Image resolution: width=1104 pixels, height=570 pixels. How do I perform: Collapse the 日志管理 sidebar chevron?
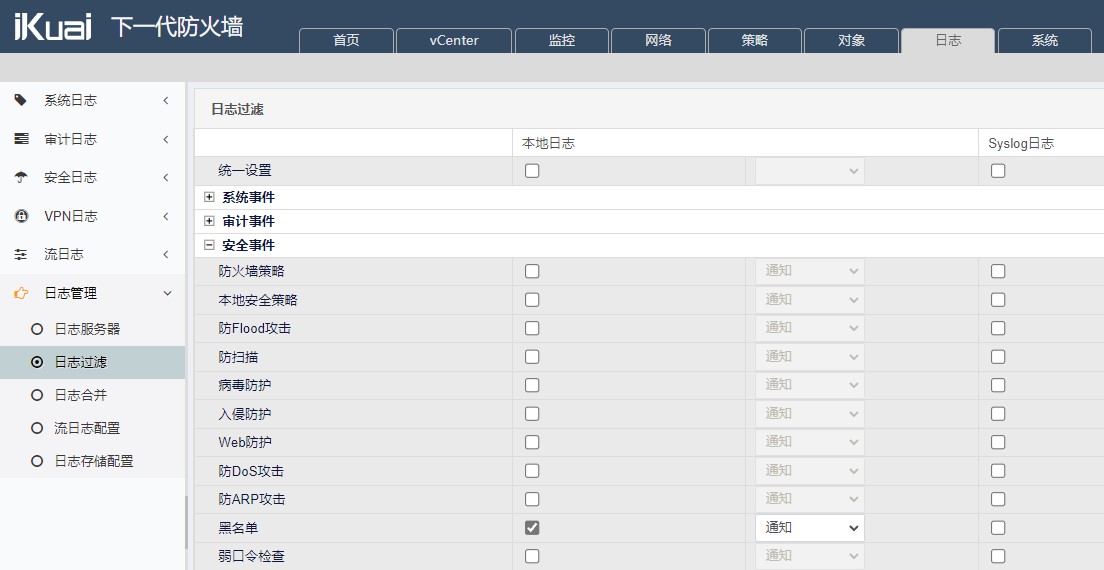tap(168, 293)
